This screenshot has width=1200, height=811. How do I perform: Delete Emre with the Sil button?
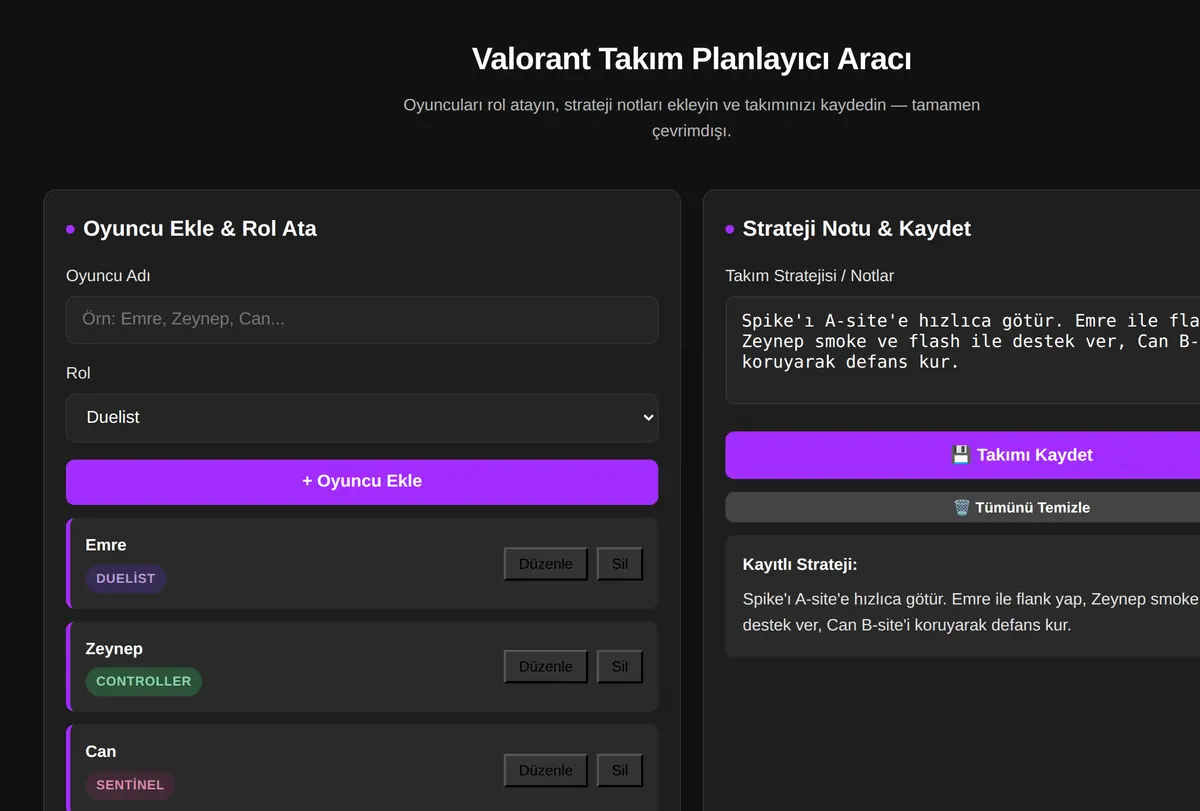click(x=620, y=564)
